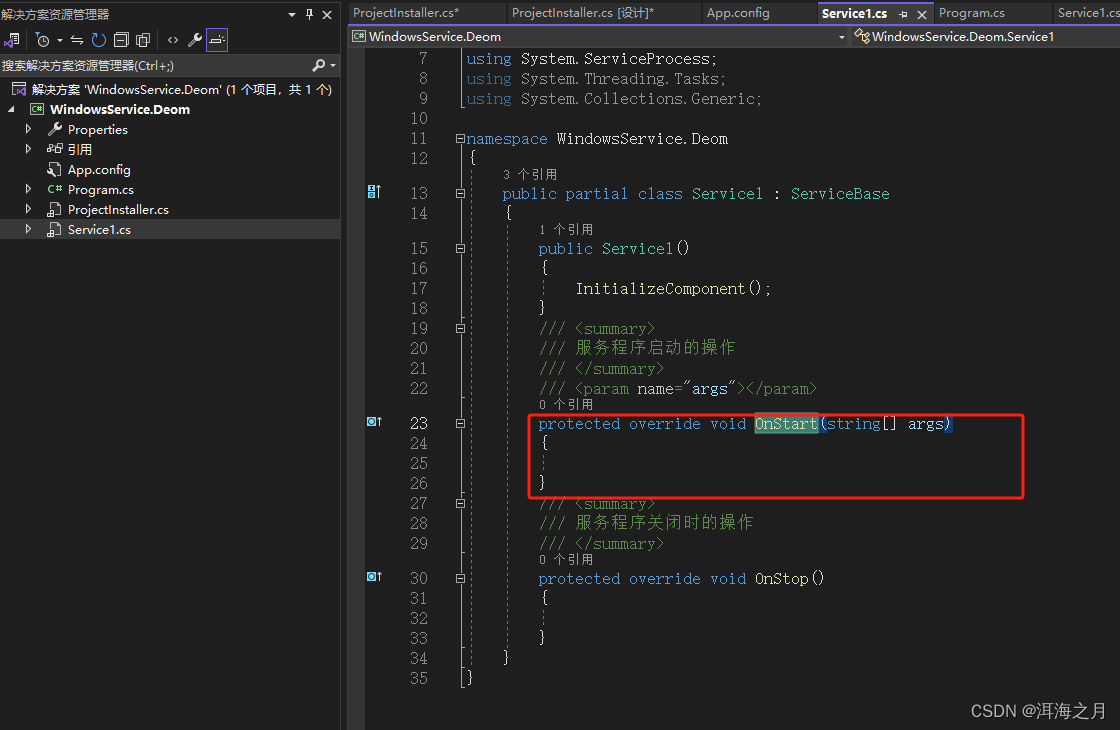1120x730 pixels.
Task: Click the override margin icon at line 23
Action: coord(374,421)
